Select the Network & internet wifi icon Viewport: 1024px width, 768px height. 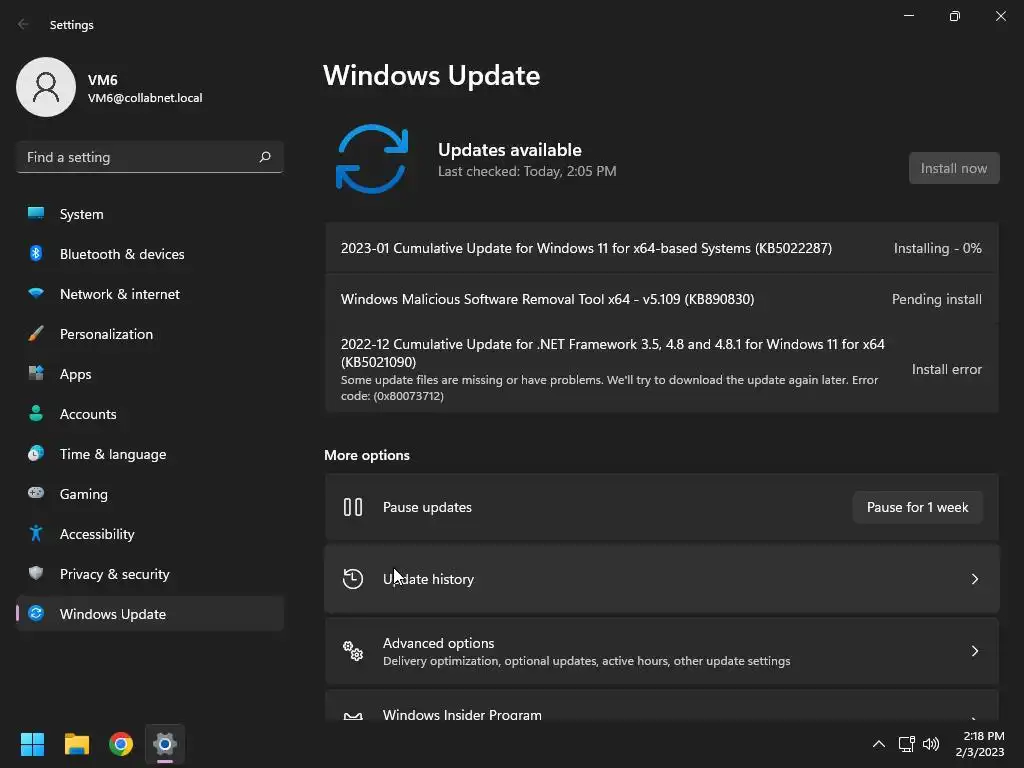(36, 294)
